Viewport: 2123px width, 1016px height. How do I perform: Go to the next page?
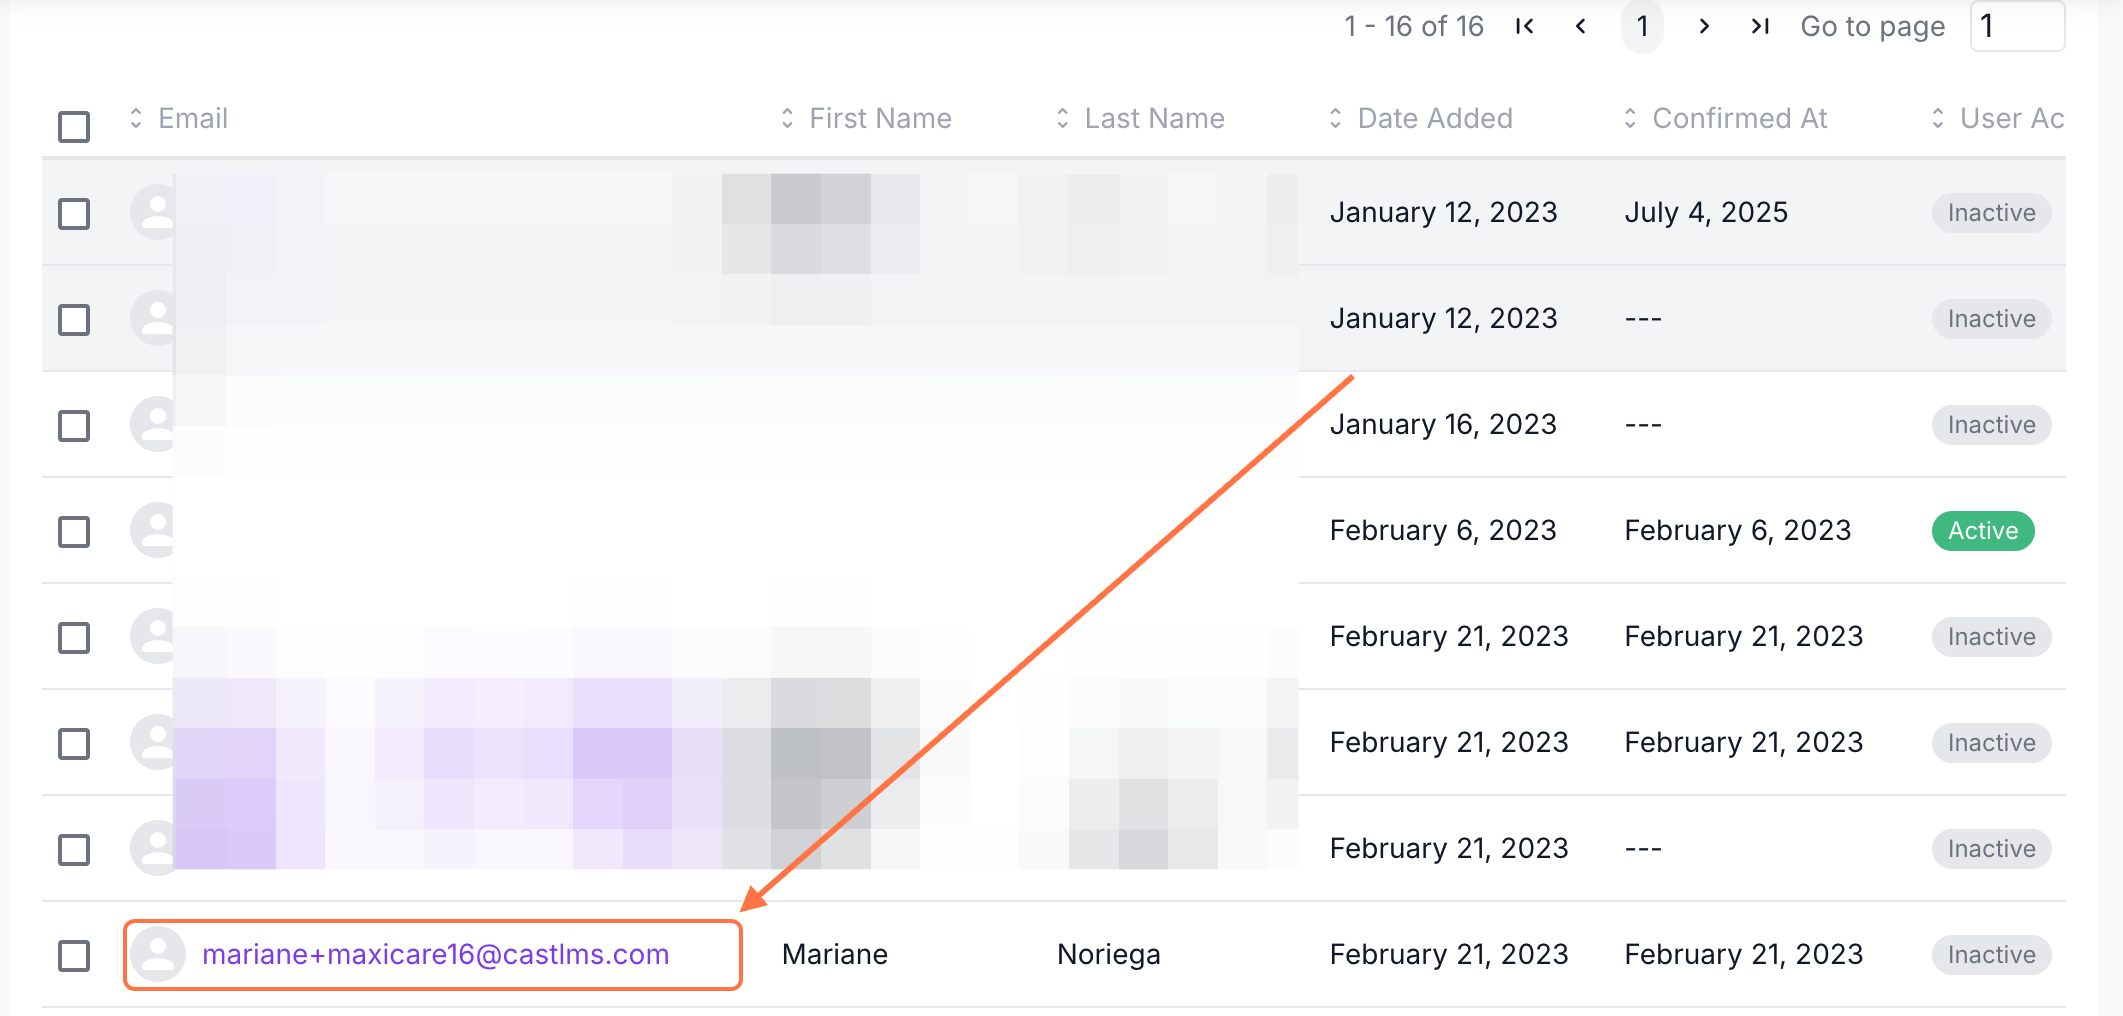[x=1704, y=27]
